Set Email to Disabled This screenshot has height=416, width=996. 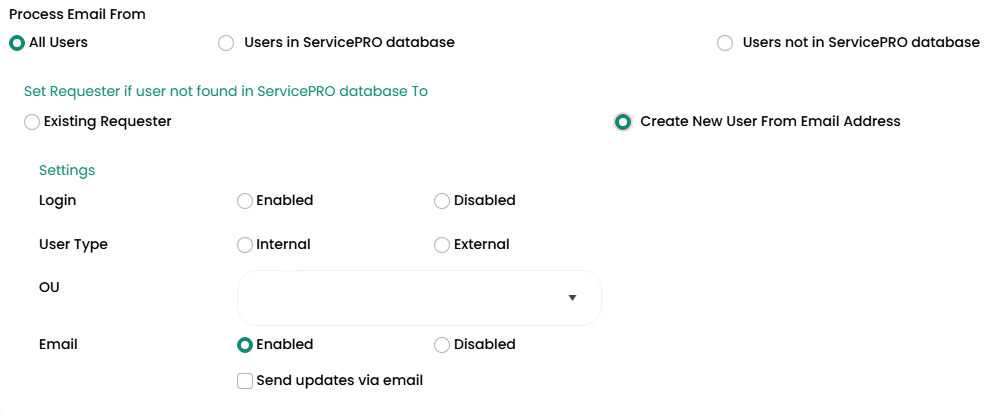pos(442,345)
